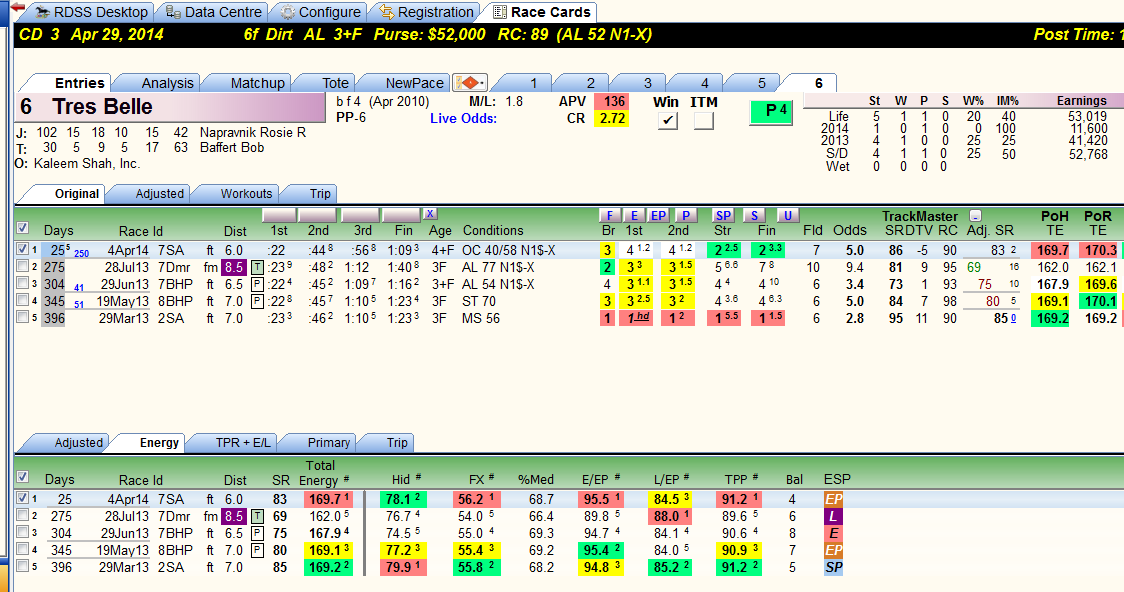Click the small X button above Age column

429,214
